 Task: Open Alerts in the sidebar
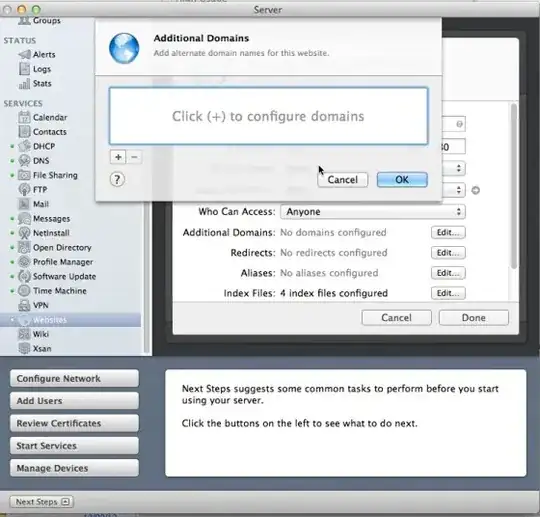pos(37,54)
